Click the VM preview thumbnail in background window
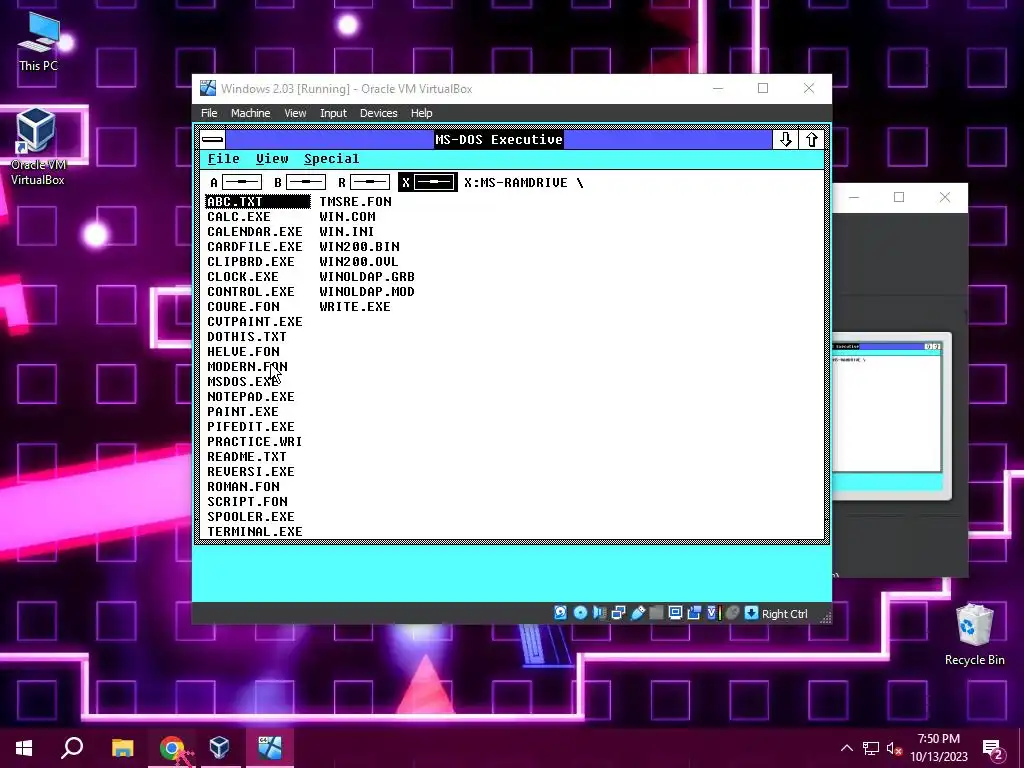The image size is (1024, 768). tap(891, 416)
